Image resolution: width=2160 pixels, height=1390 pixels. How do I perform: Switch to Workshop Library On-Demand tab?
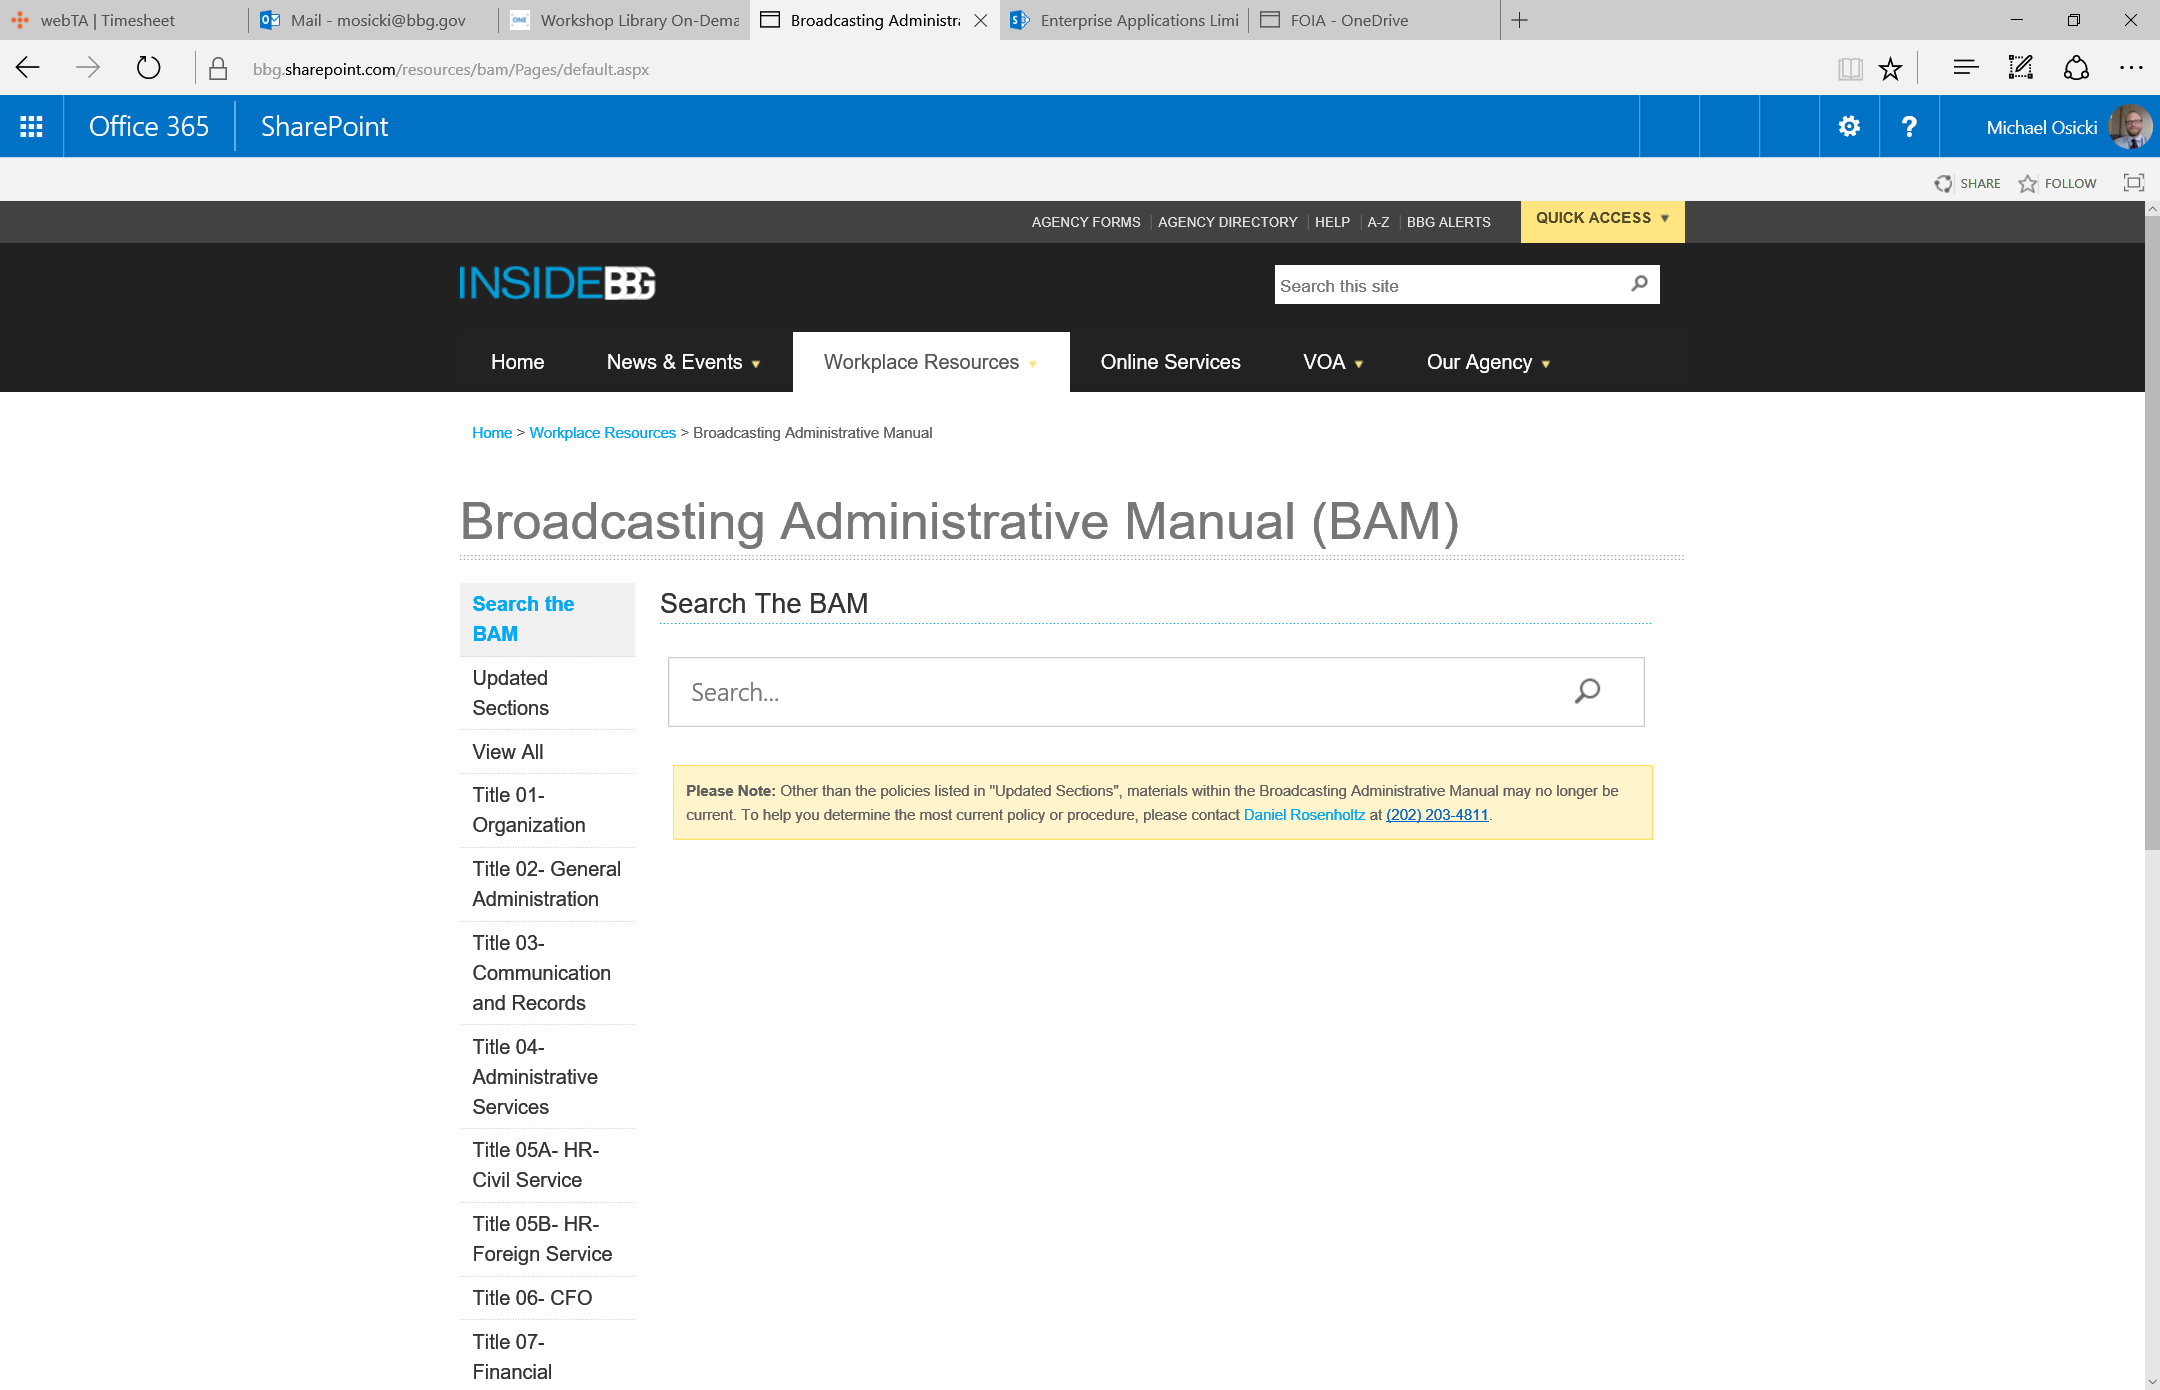[x=625, y=20]
